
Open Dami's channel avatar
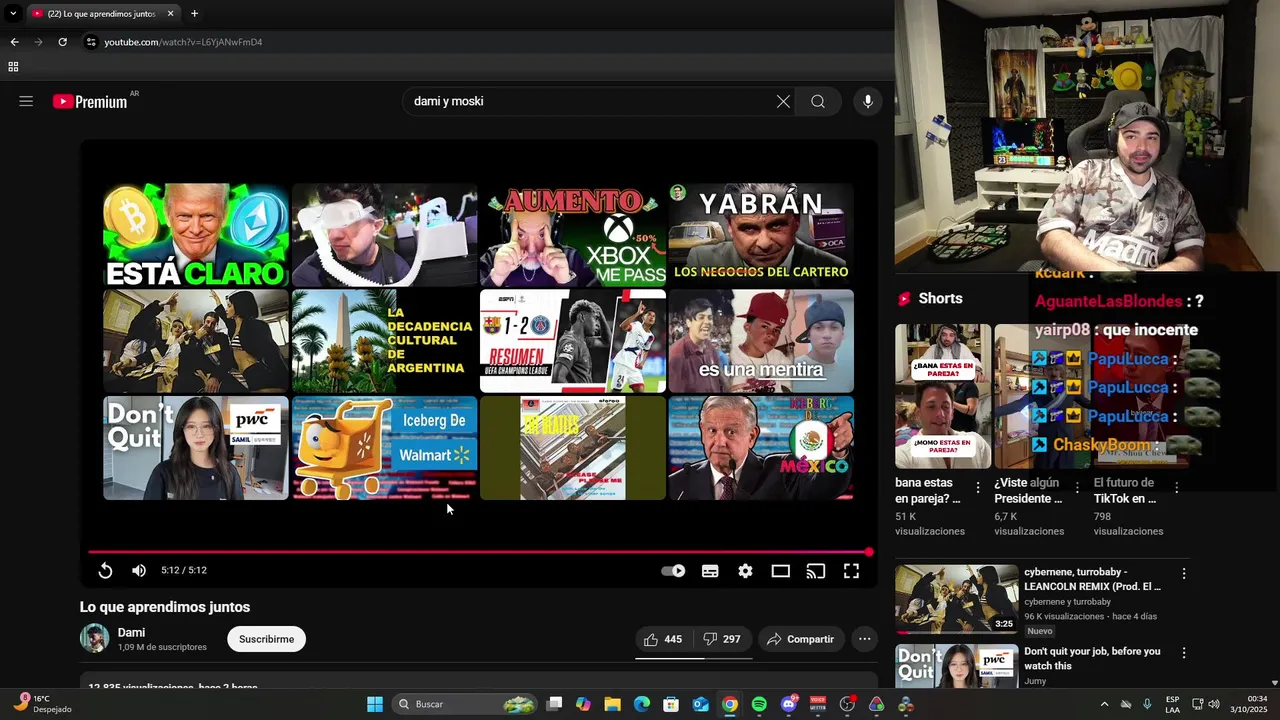pos(94,638)
